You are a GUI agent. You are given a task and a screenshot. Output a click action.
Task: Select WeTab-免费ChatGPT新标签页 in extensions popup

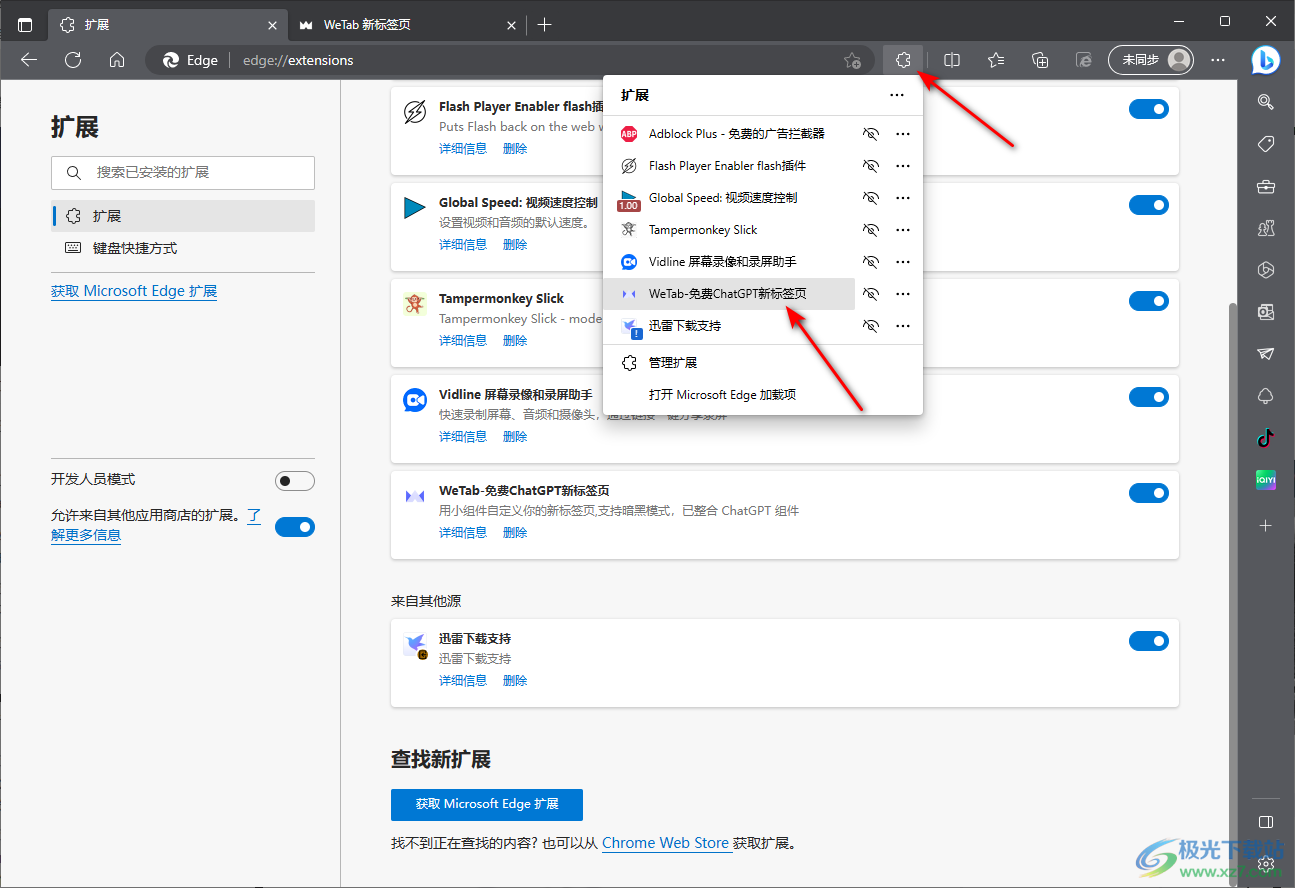coord(730,294)
